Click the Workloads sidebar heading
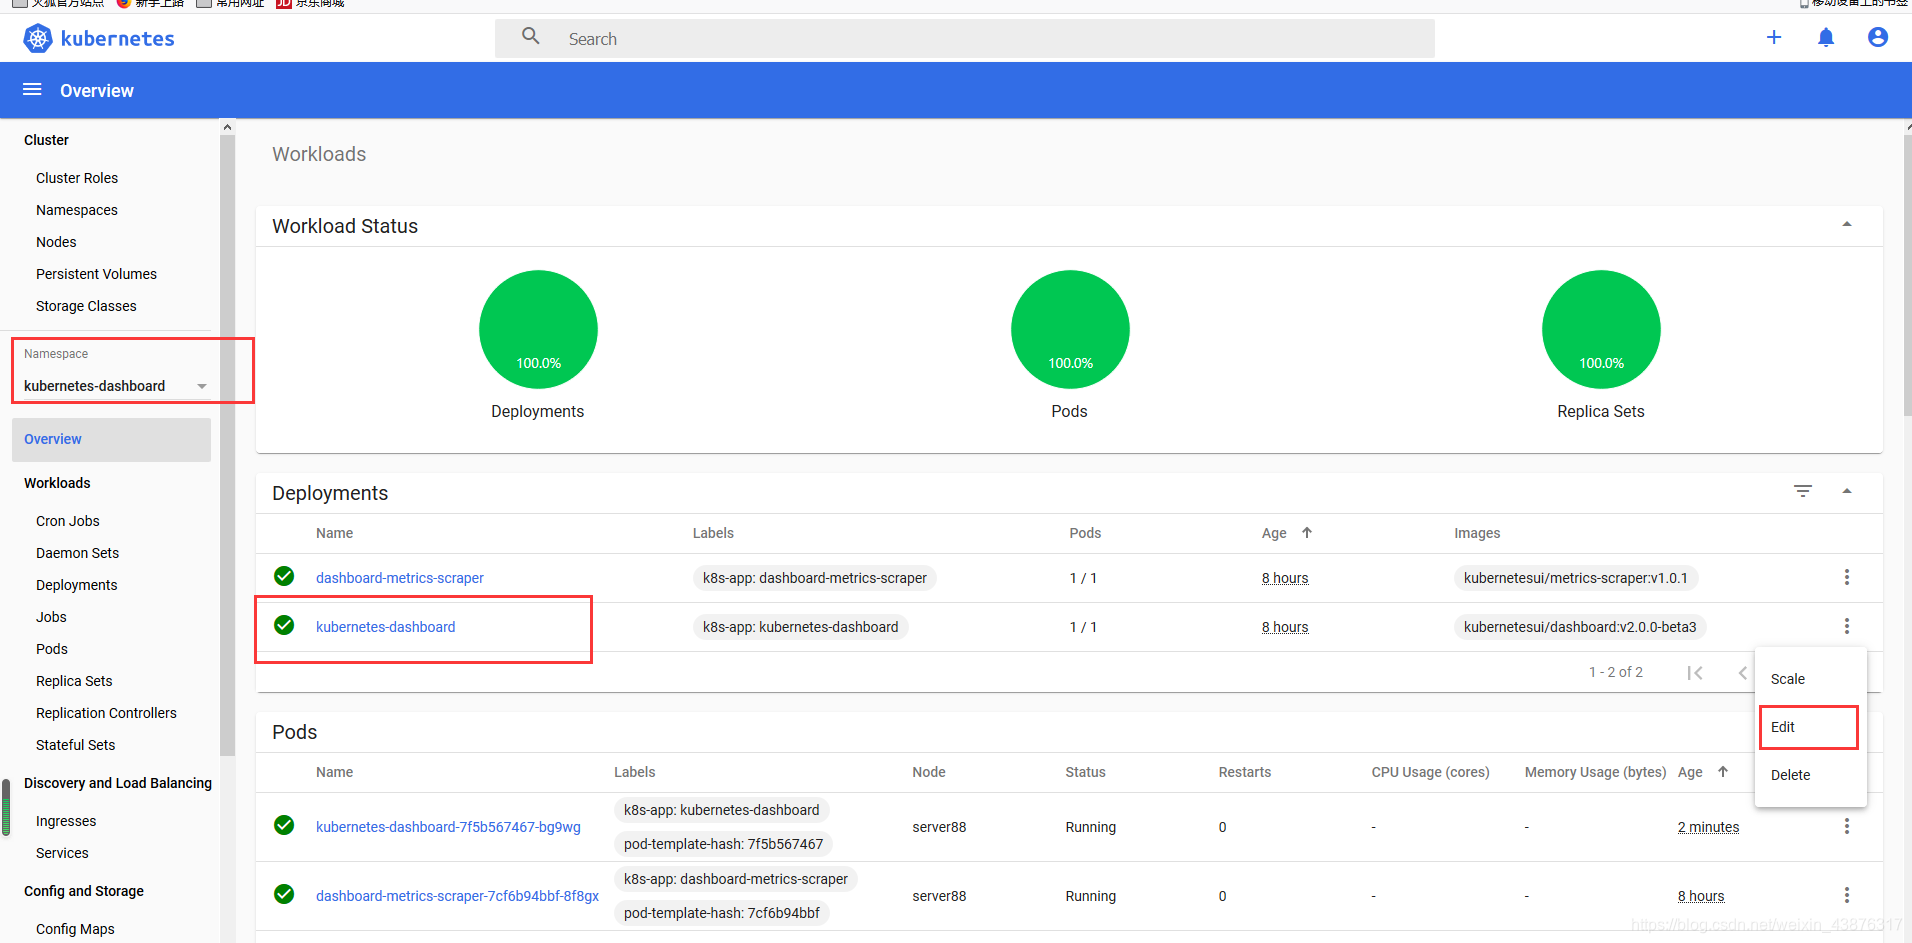This screenshot has width=1912, height=943. 57,483
